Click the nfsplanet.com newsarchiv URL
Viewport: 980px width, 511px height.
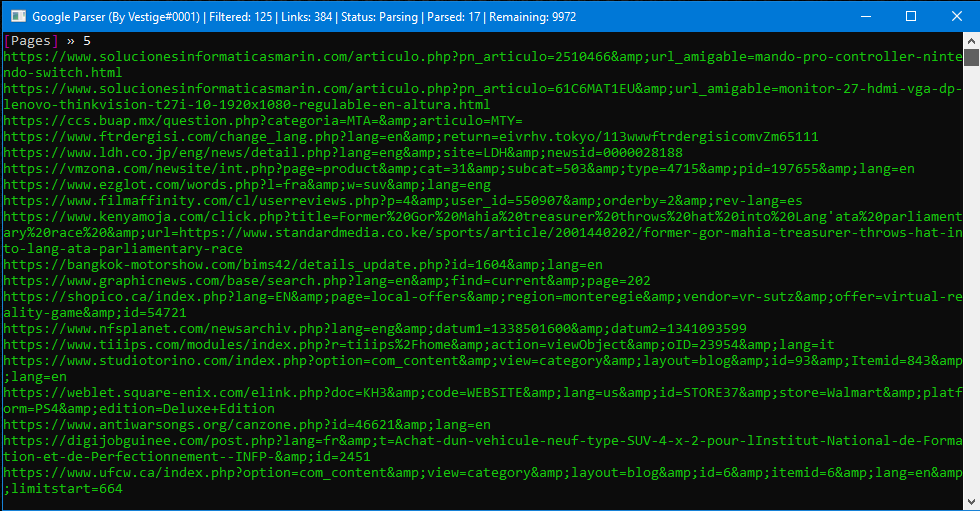(x=375, y=329)
